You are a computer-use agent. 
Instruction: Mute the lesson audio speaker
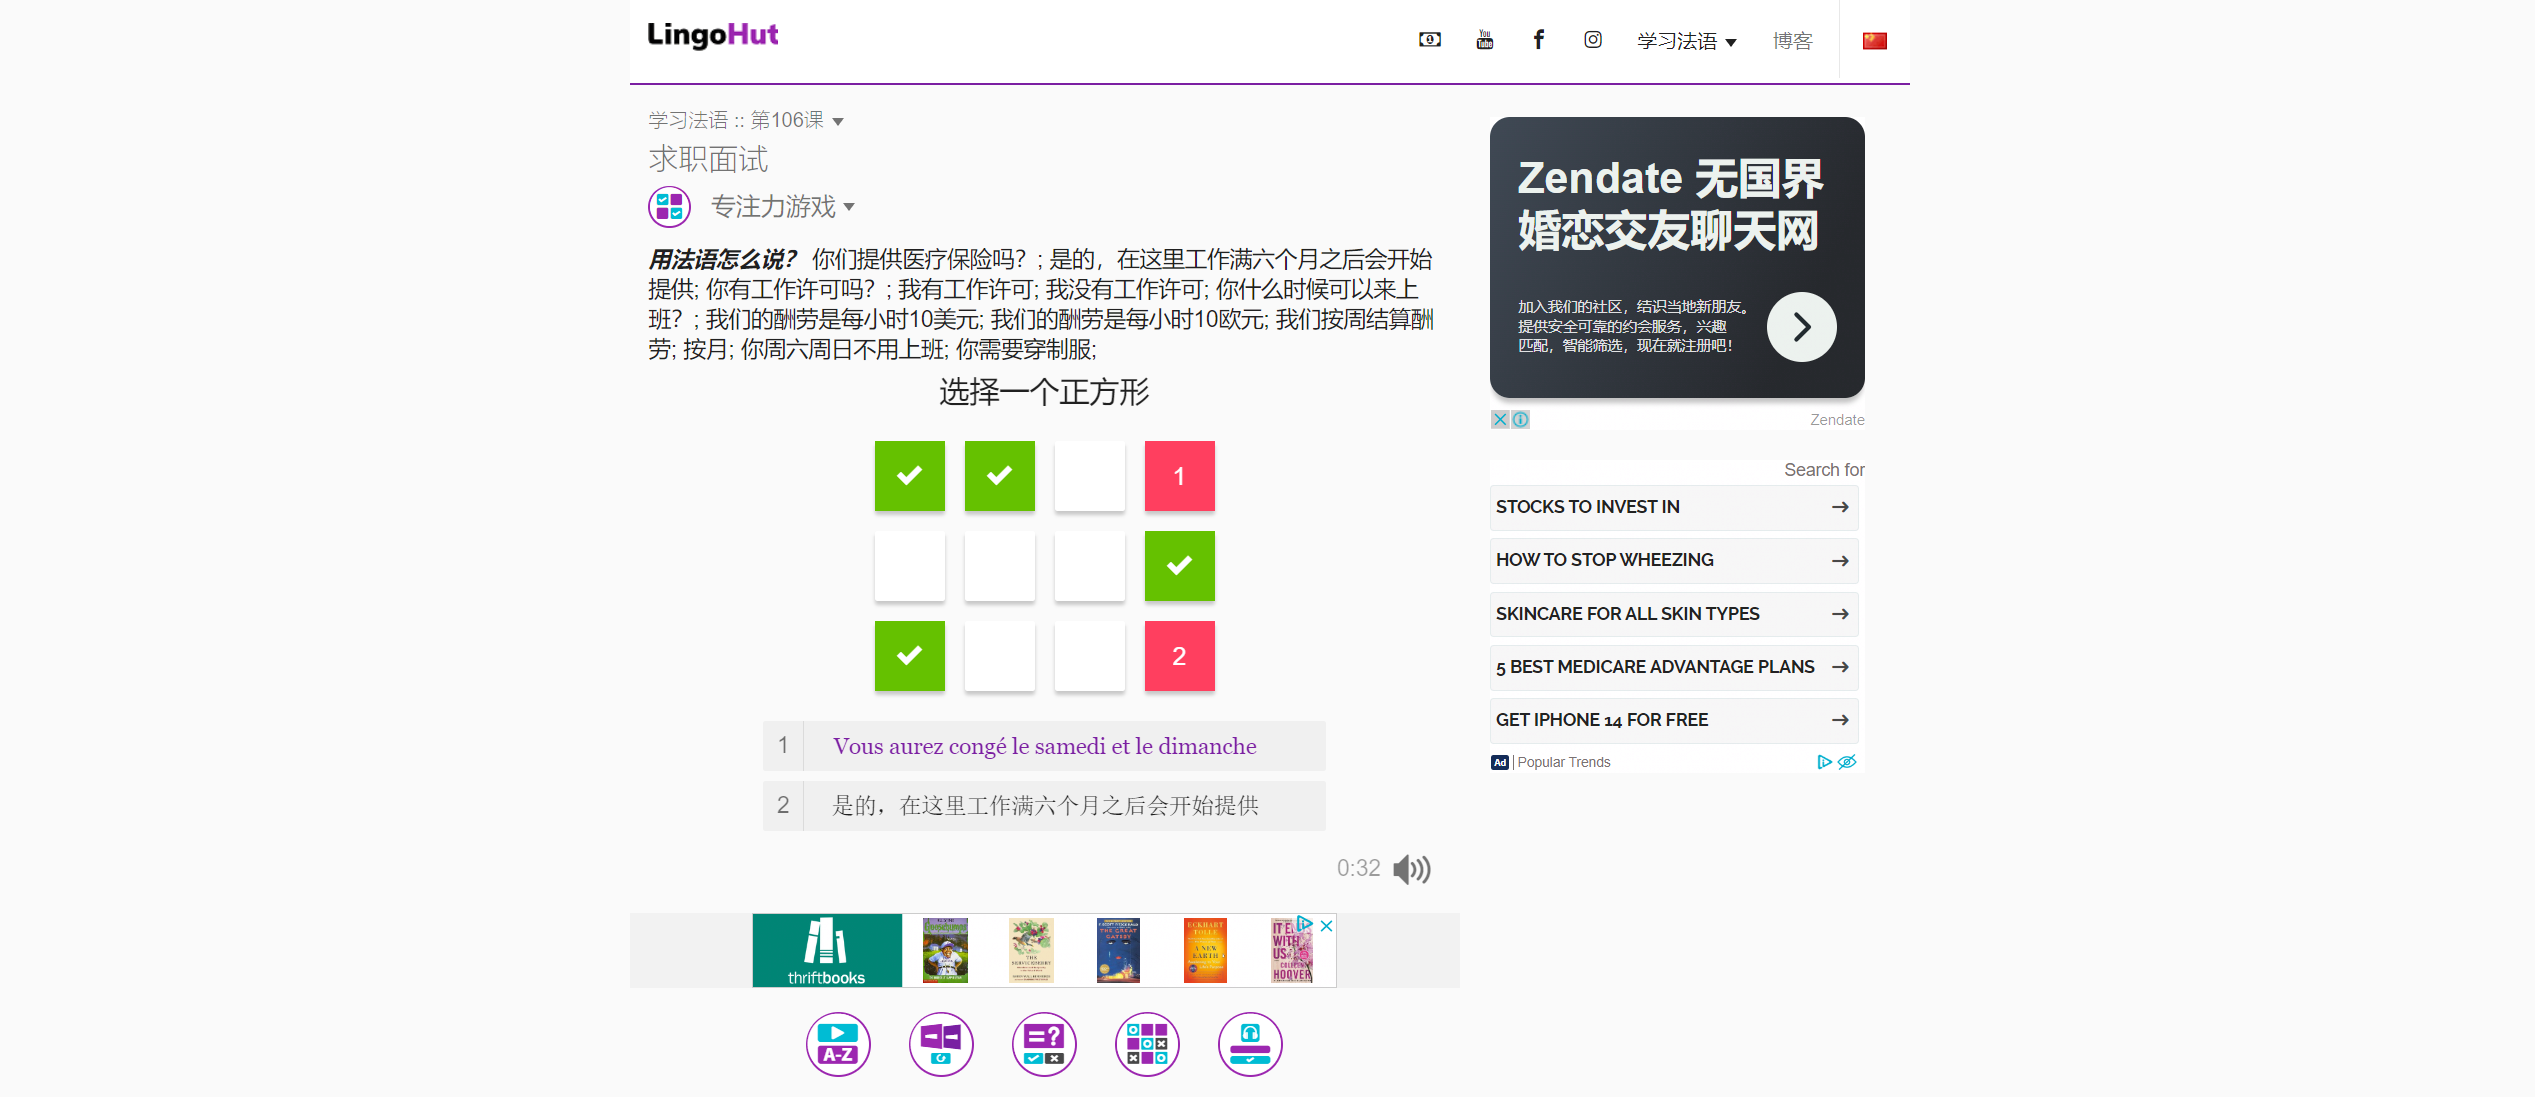point(1412,869)
